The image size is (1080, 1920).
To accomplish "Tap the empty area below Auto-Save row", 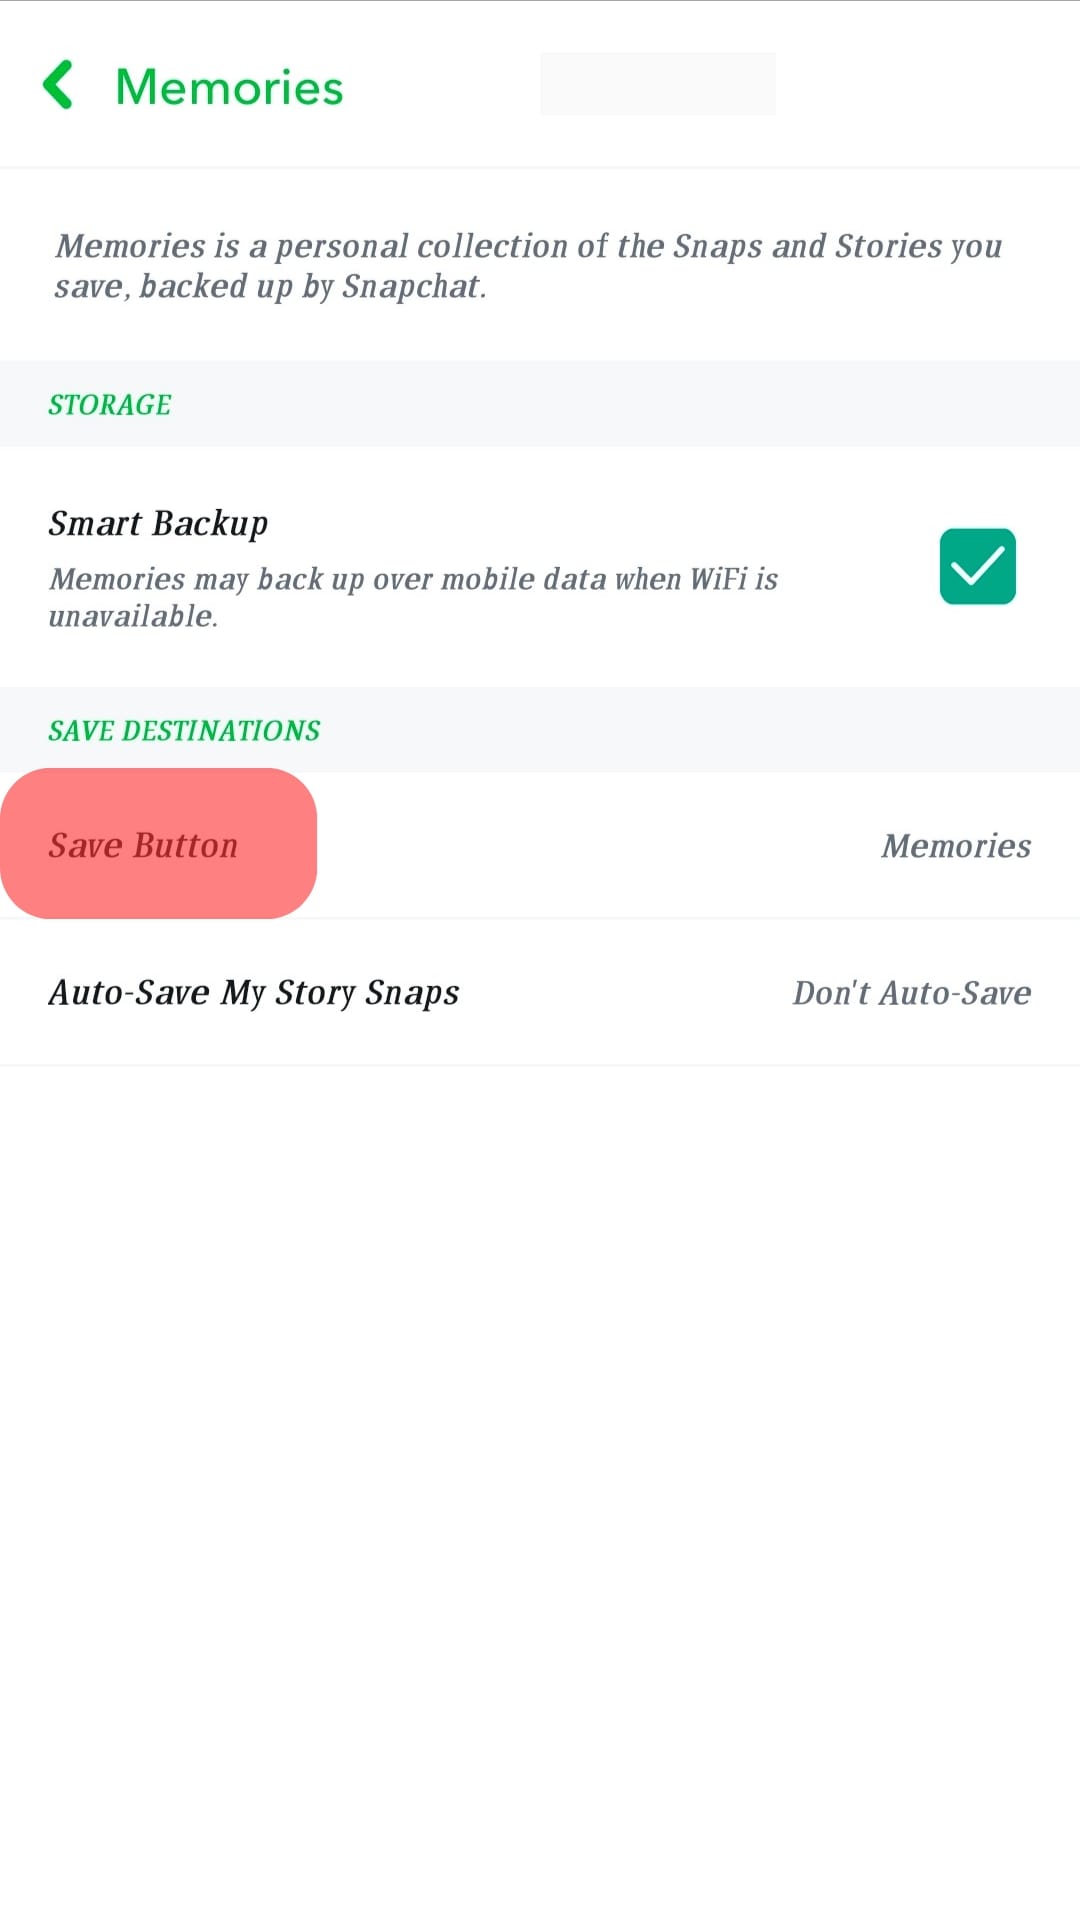I will [x=540, y=1450].
